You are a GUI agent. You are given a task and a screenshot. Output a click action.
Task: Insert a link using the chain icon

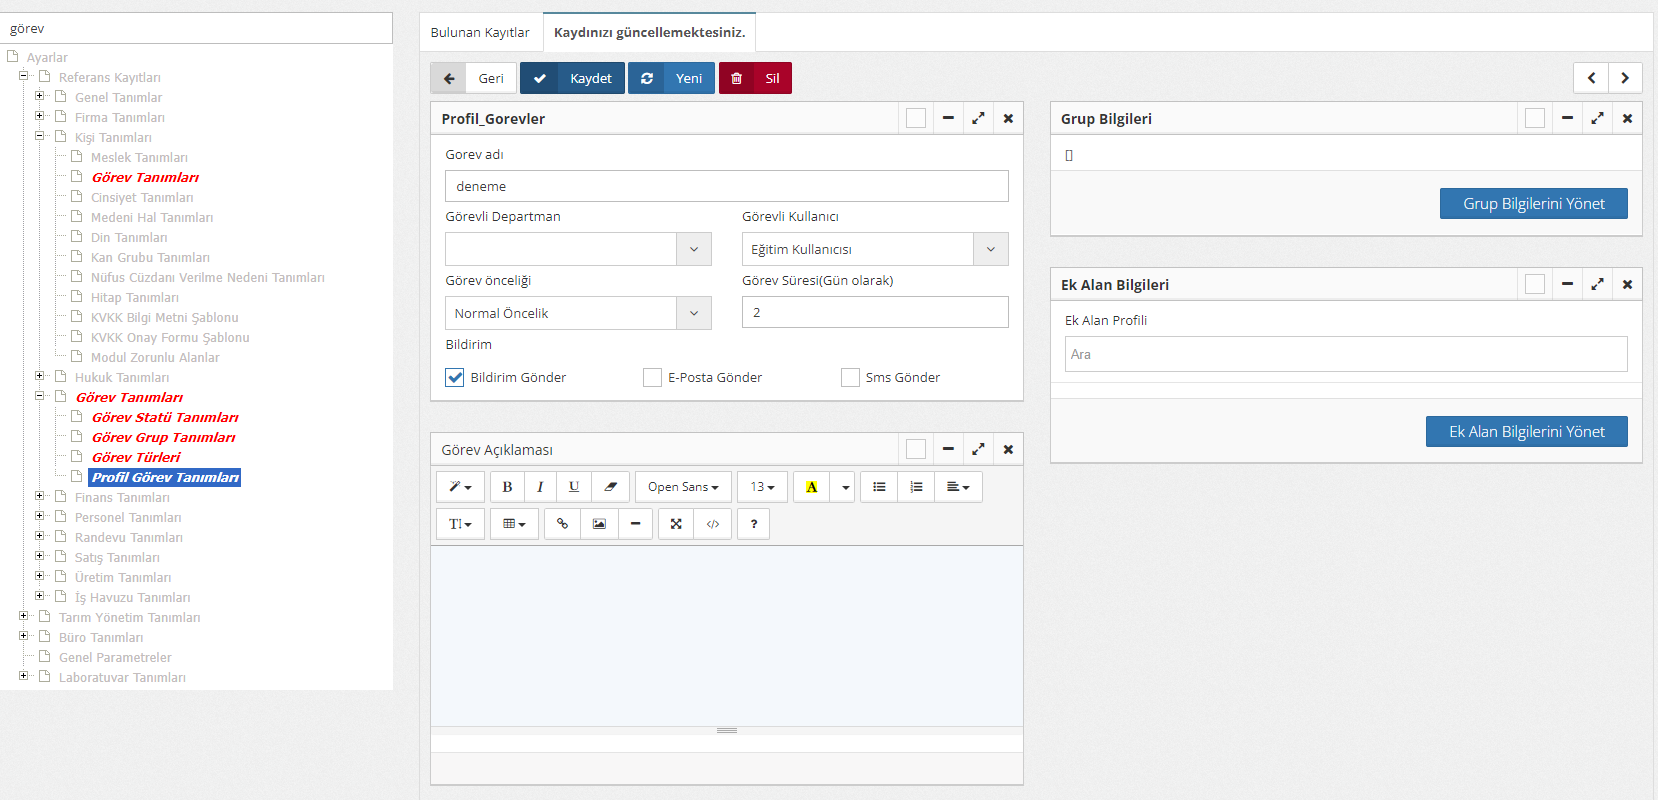(562, 524)
